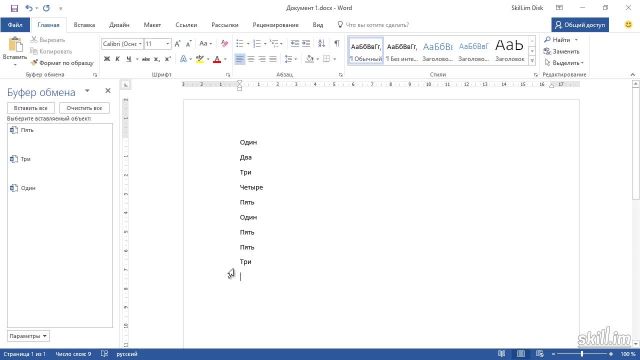This screenshot has width=640, height=360.
Task: Adjust the zoom slider handle
Action: pyautogui.click(x=582, y=354)
